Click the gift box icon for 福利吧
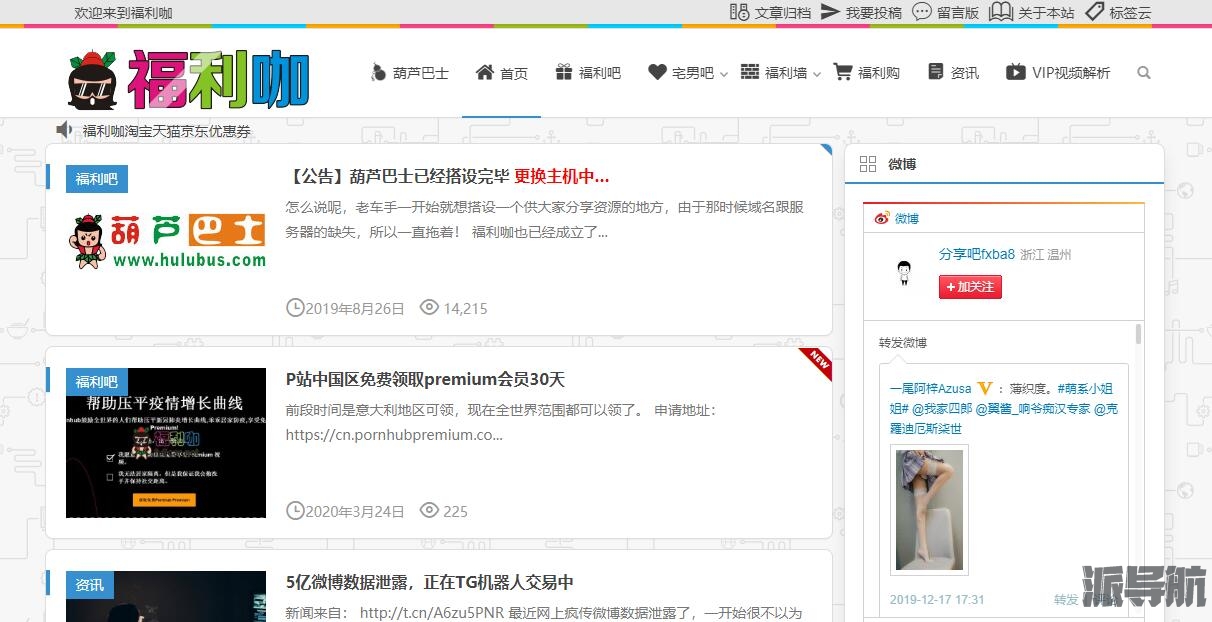Screen dimensions: 1212x622 [564, 72]
